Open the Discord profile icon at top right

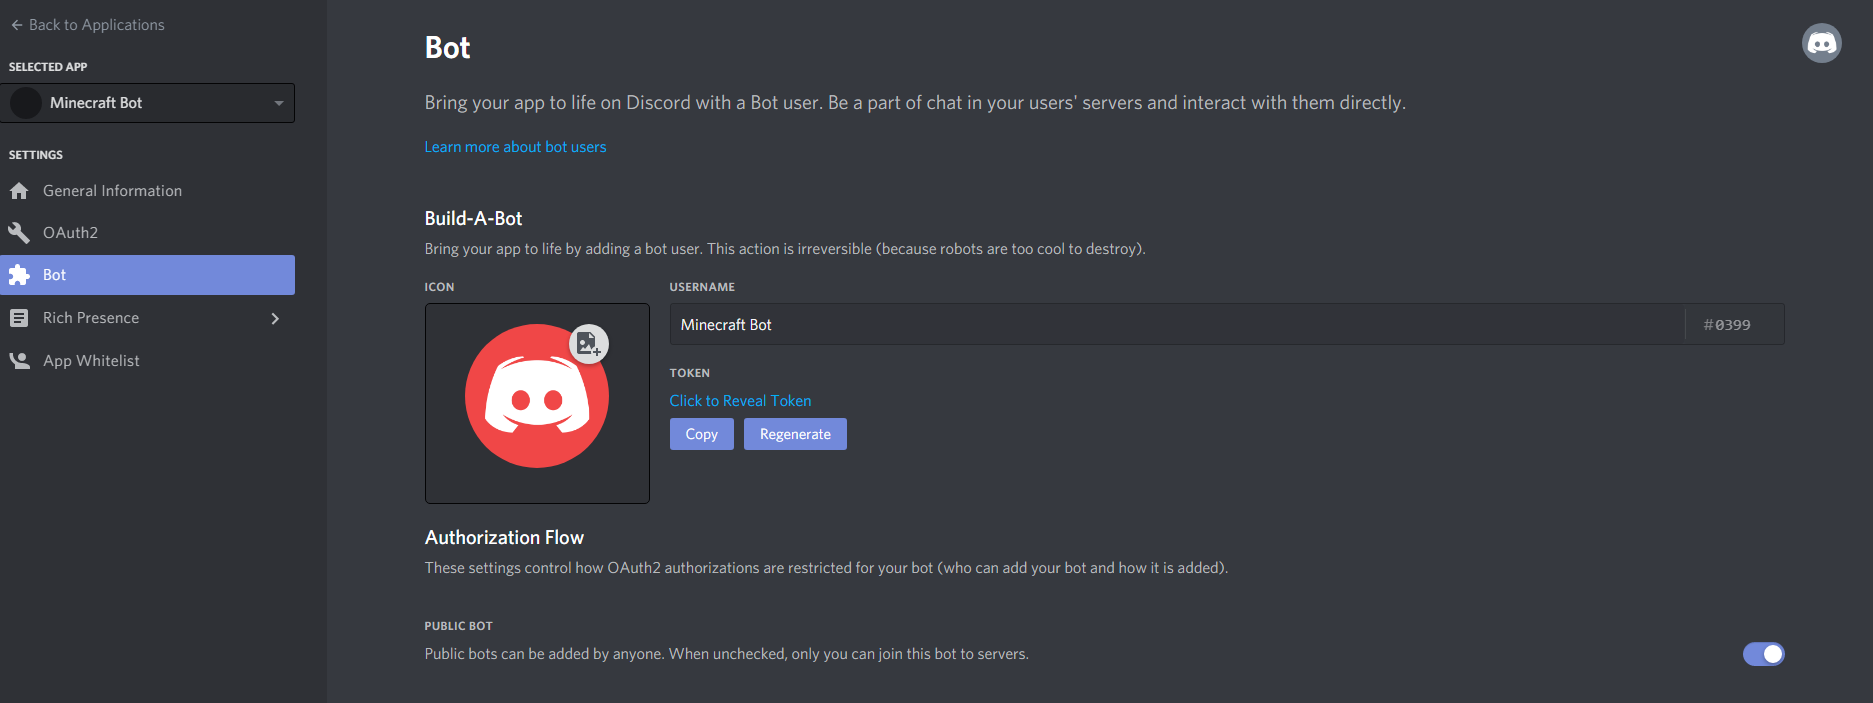coord(1821,43)
